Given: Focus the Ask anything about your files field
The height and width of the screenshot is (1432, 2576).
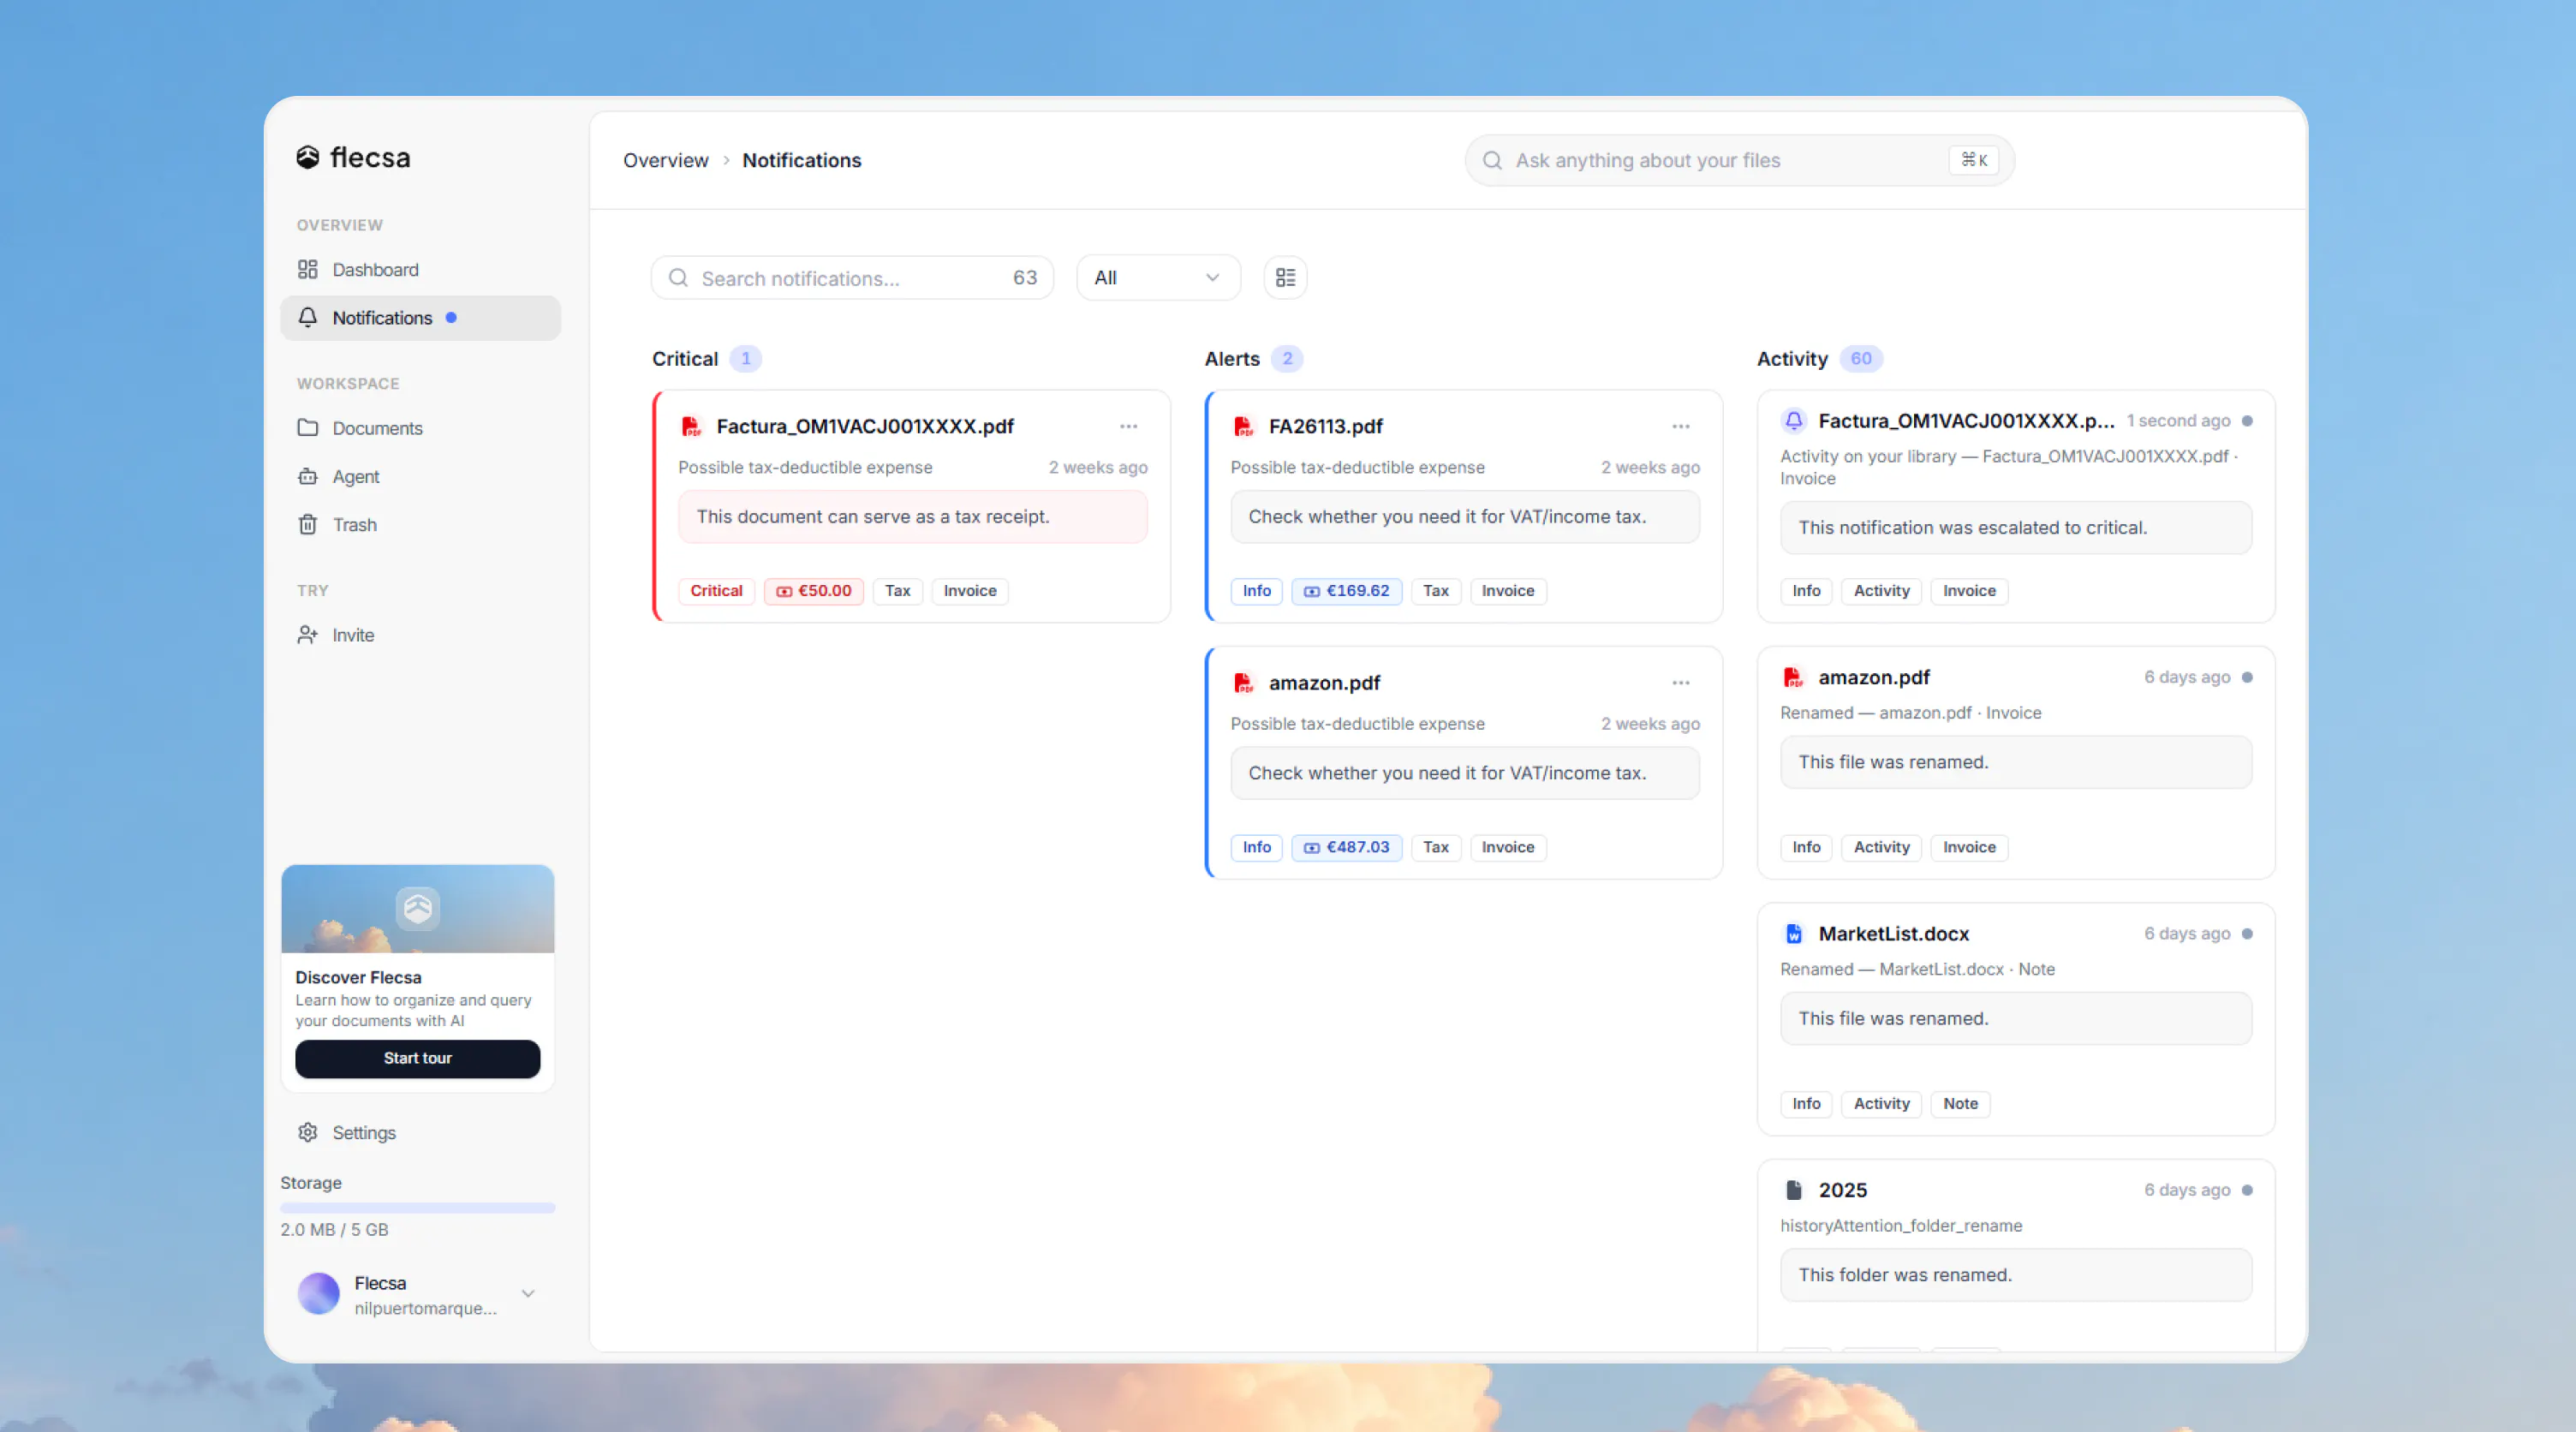Looking at the screenshot, I should (1739, 160).
